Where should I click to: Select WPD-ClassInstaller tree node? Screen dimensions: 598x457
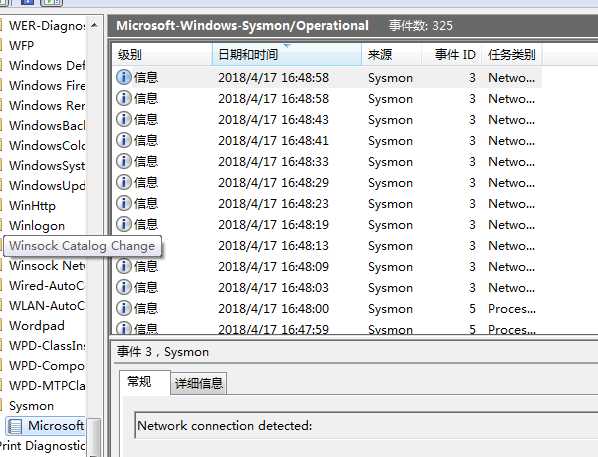coord(47,346)
